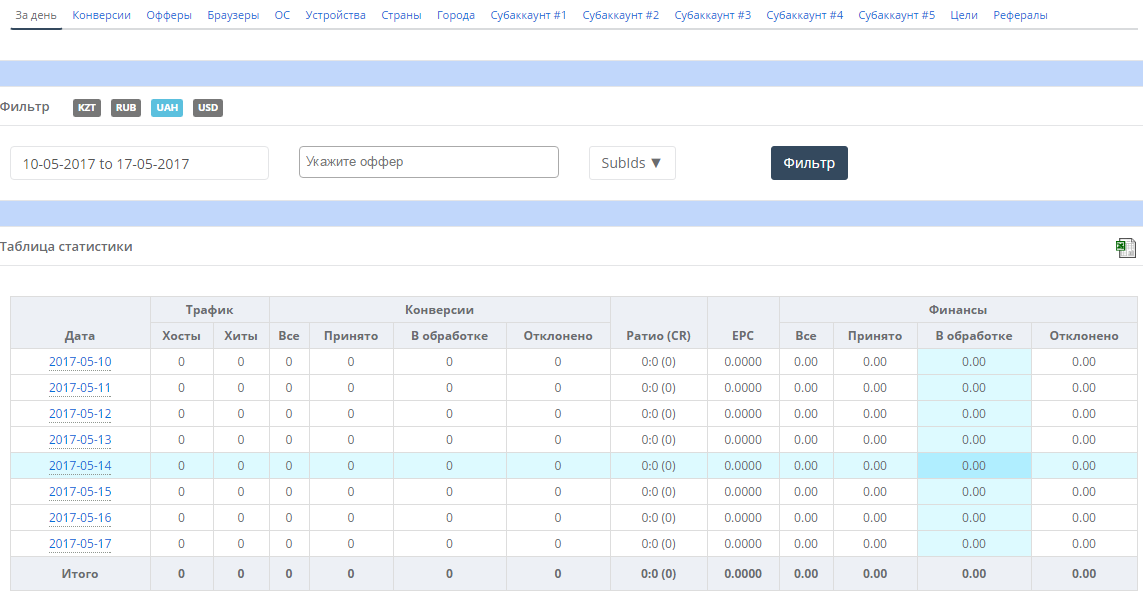Click the EPC value in the Итого row
This screenshot has width=1143, height=592.
(x=744, y=574)
